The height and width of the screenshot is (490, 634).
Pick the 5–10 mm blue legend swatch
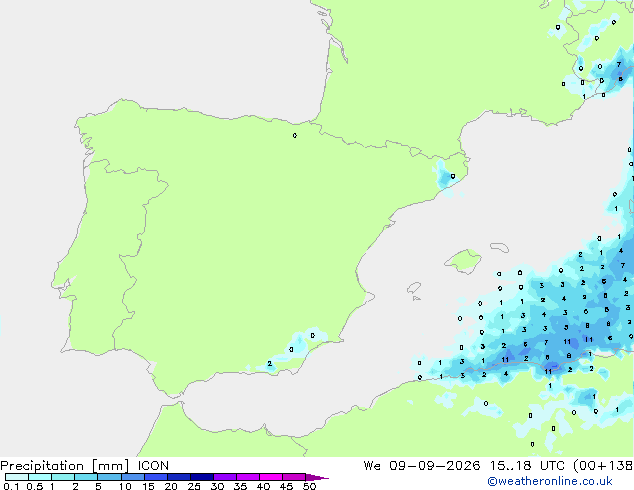[x=109, y=477]
